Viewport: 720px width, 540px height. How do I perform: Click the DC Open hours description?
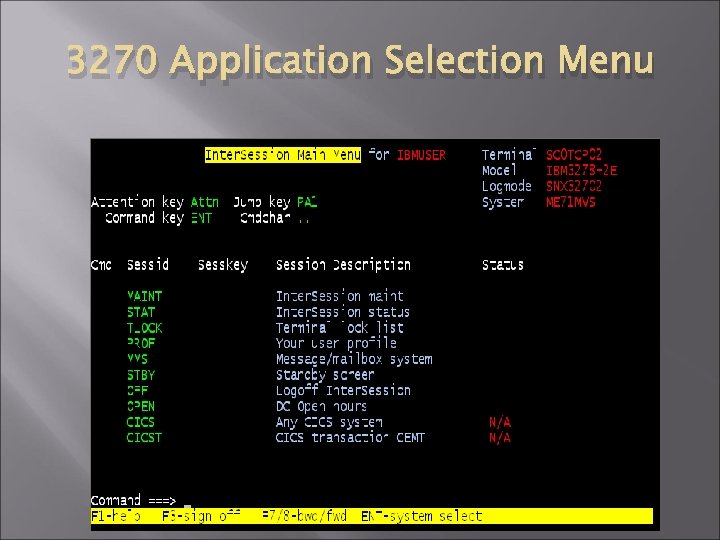pos(321,406)
